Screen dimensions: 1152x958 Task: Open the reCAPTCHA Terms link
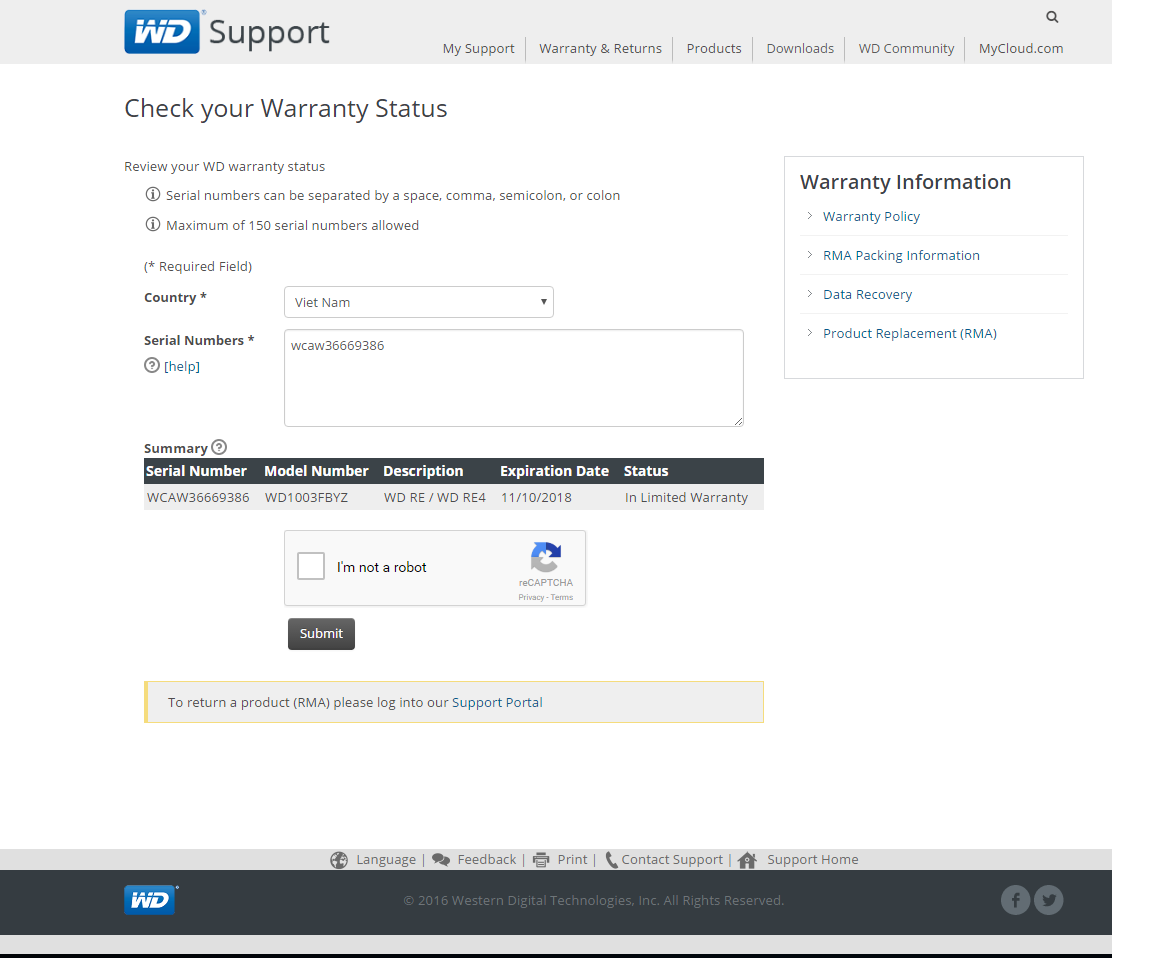tap(562, 597)
